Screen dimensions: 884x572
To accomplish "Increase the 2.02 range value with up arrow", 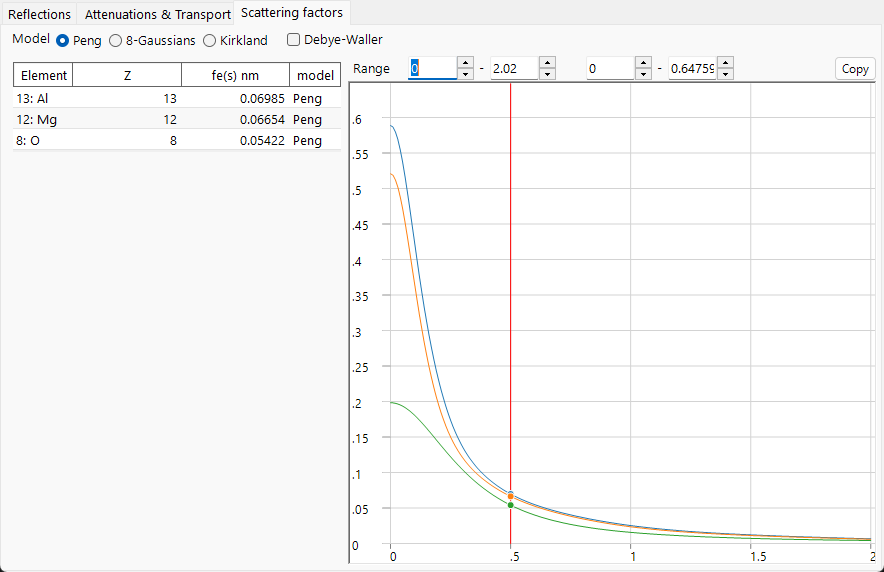I will coord(547,63).
